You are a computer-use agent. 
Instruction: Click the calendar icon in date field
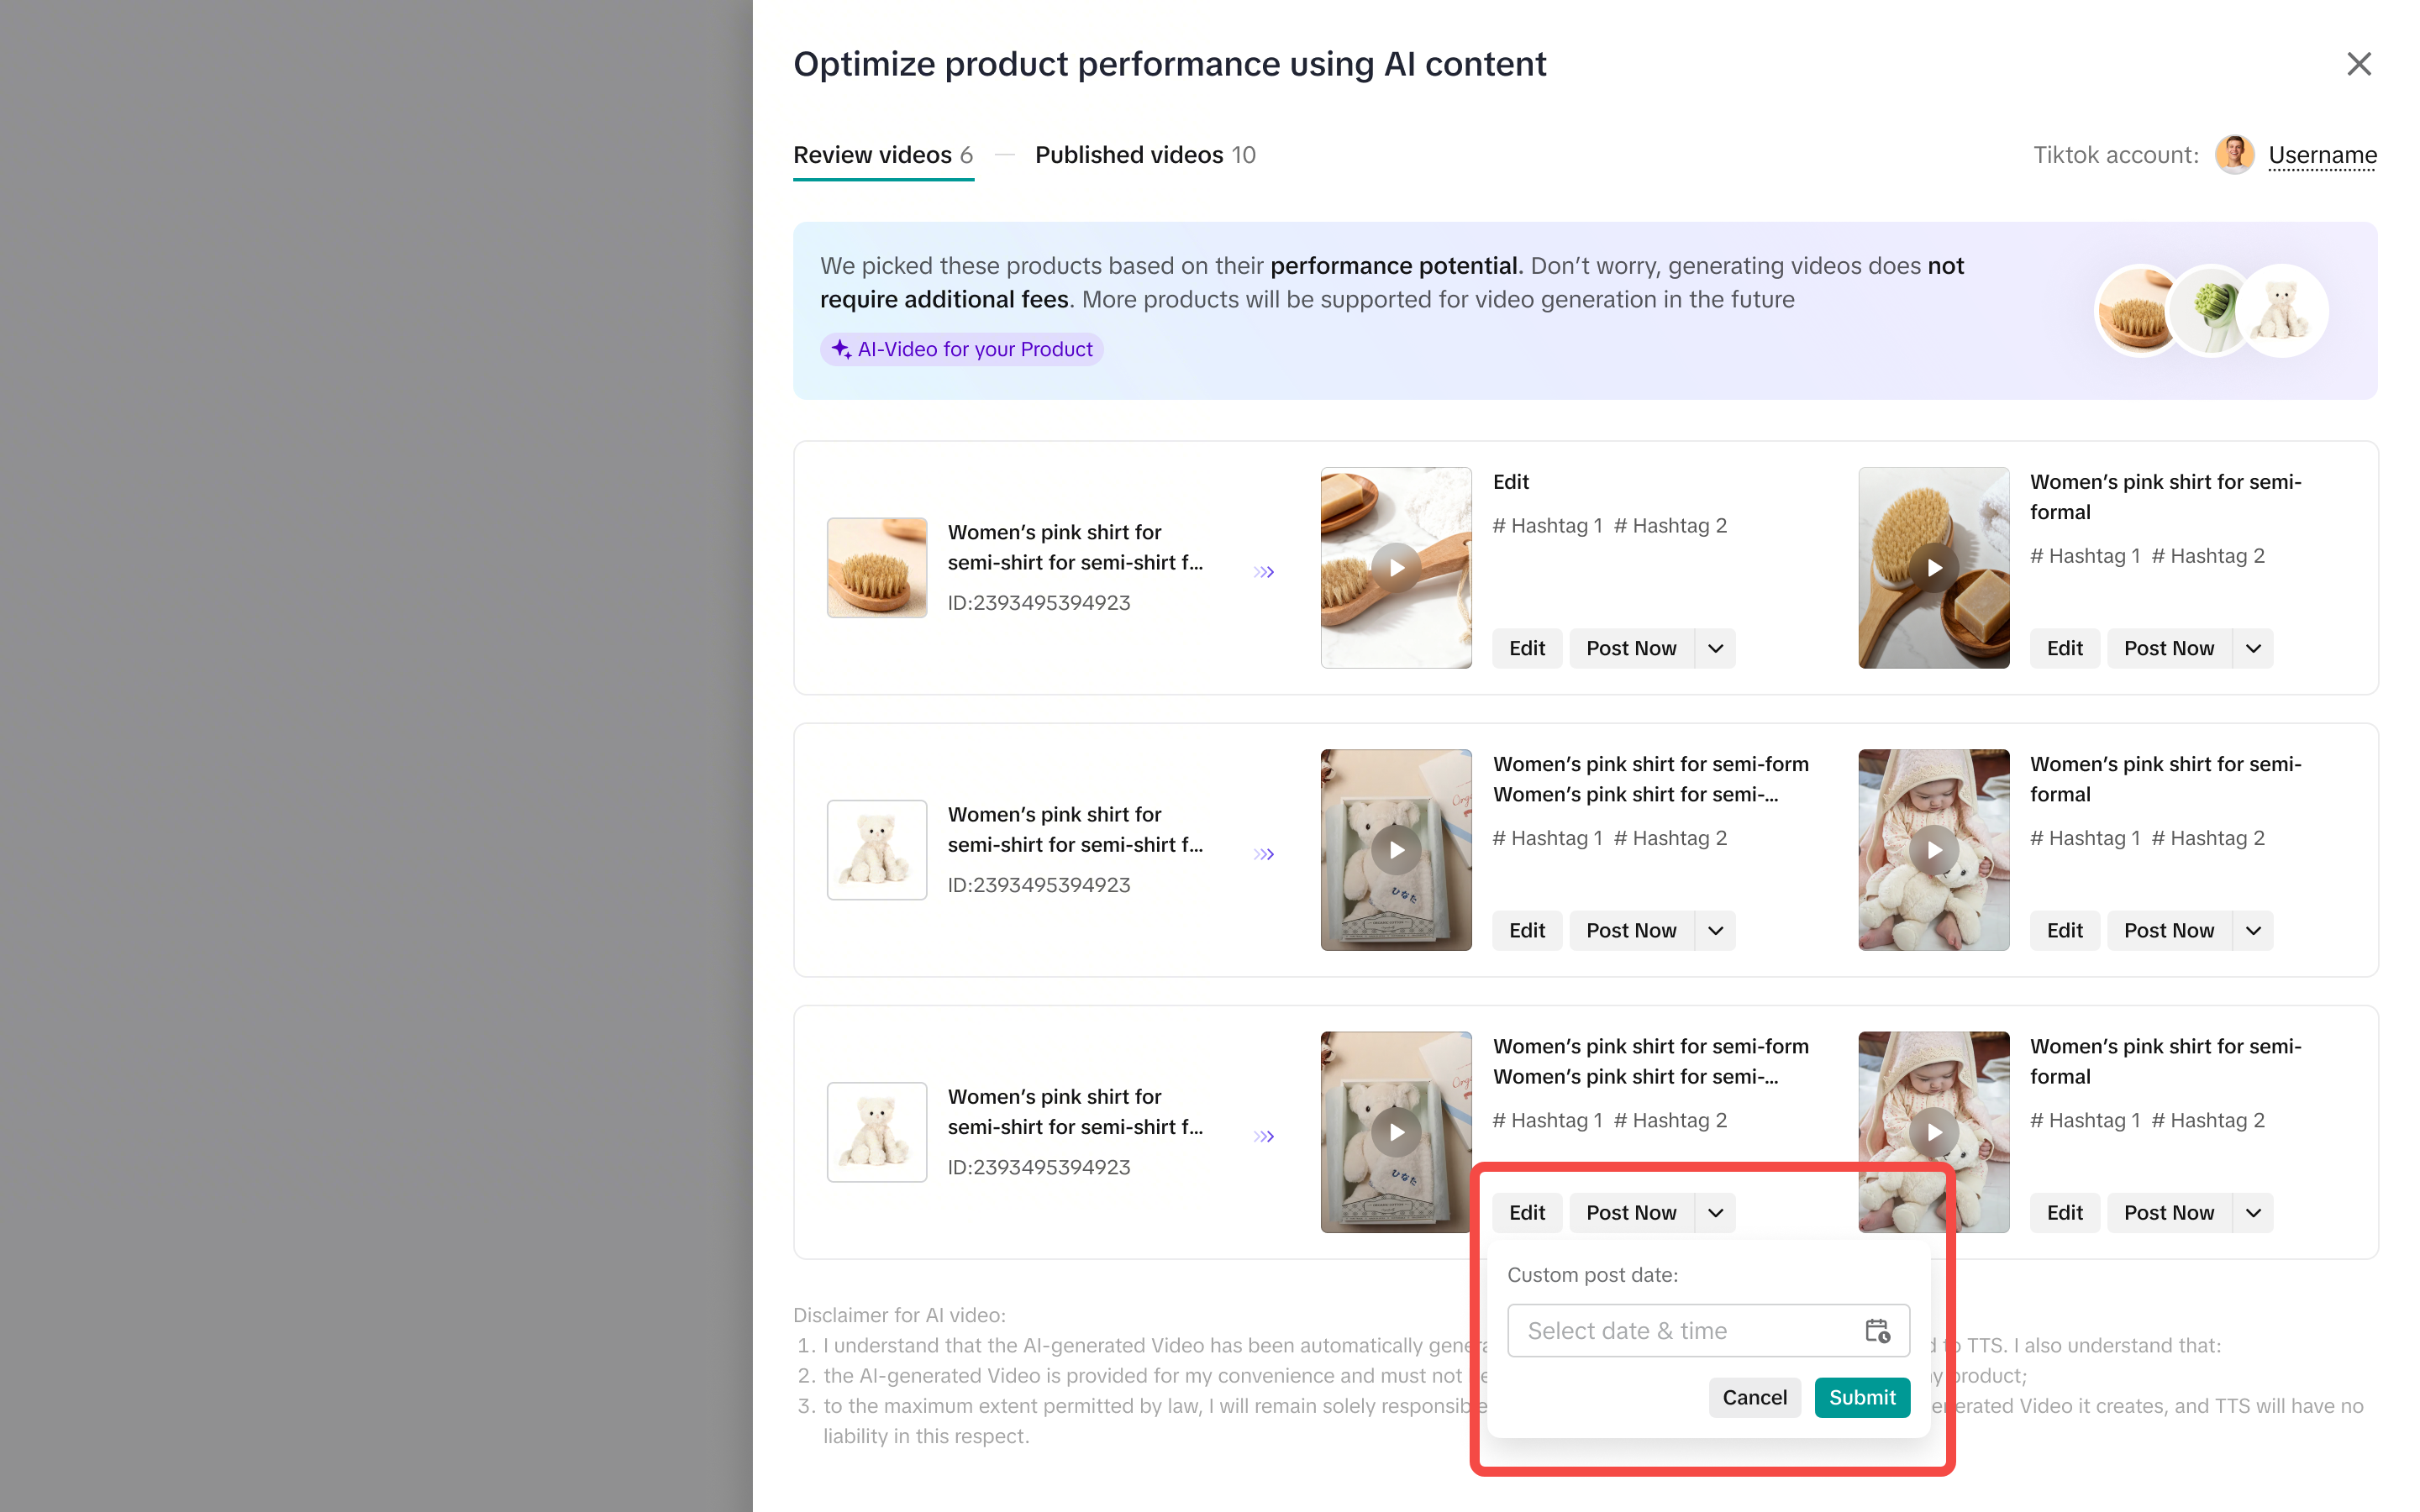[x=1876, y=1330]
